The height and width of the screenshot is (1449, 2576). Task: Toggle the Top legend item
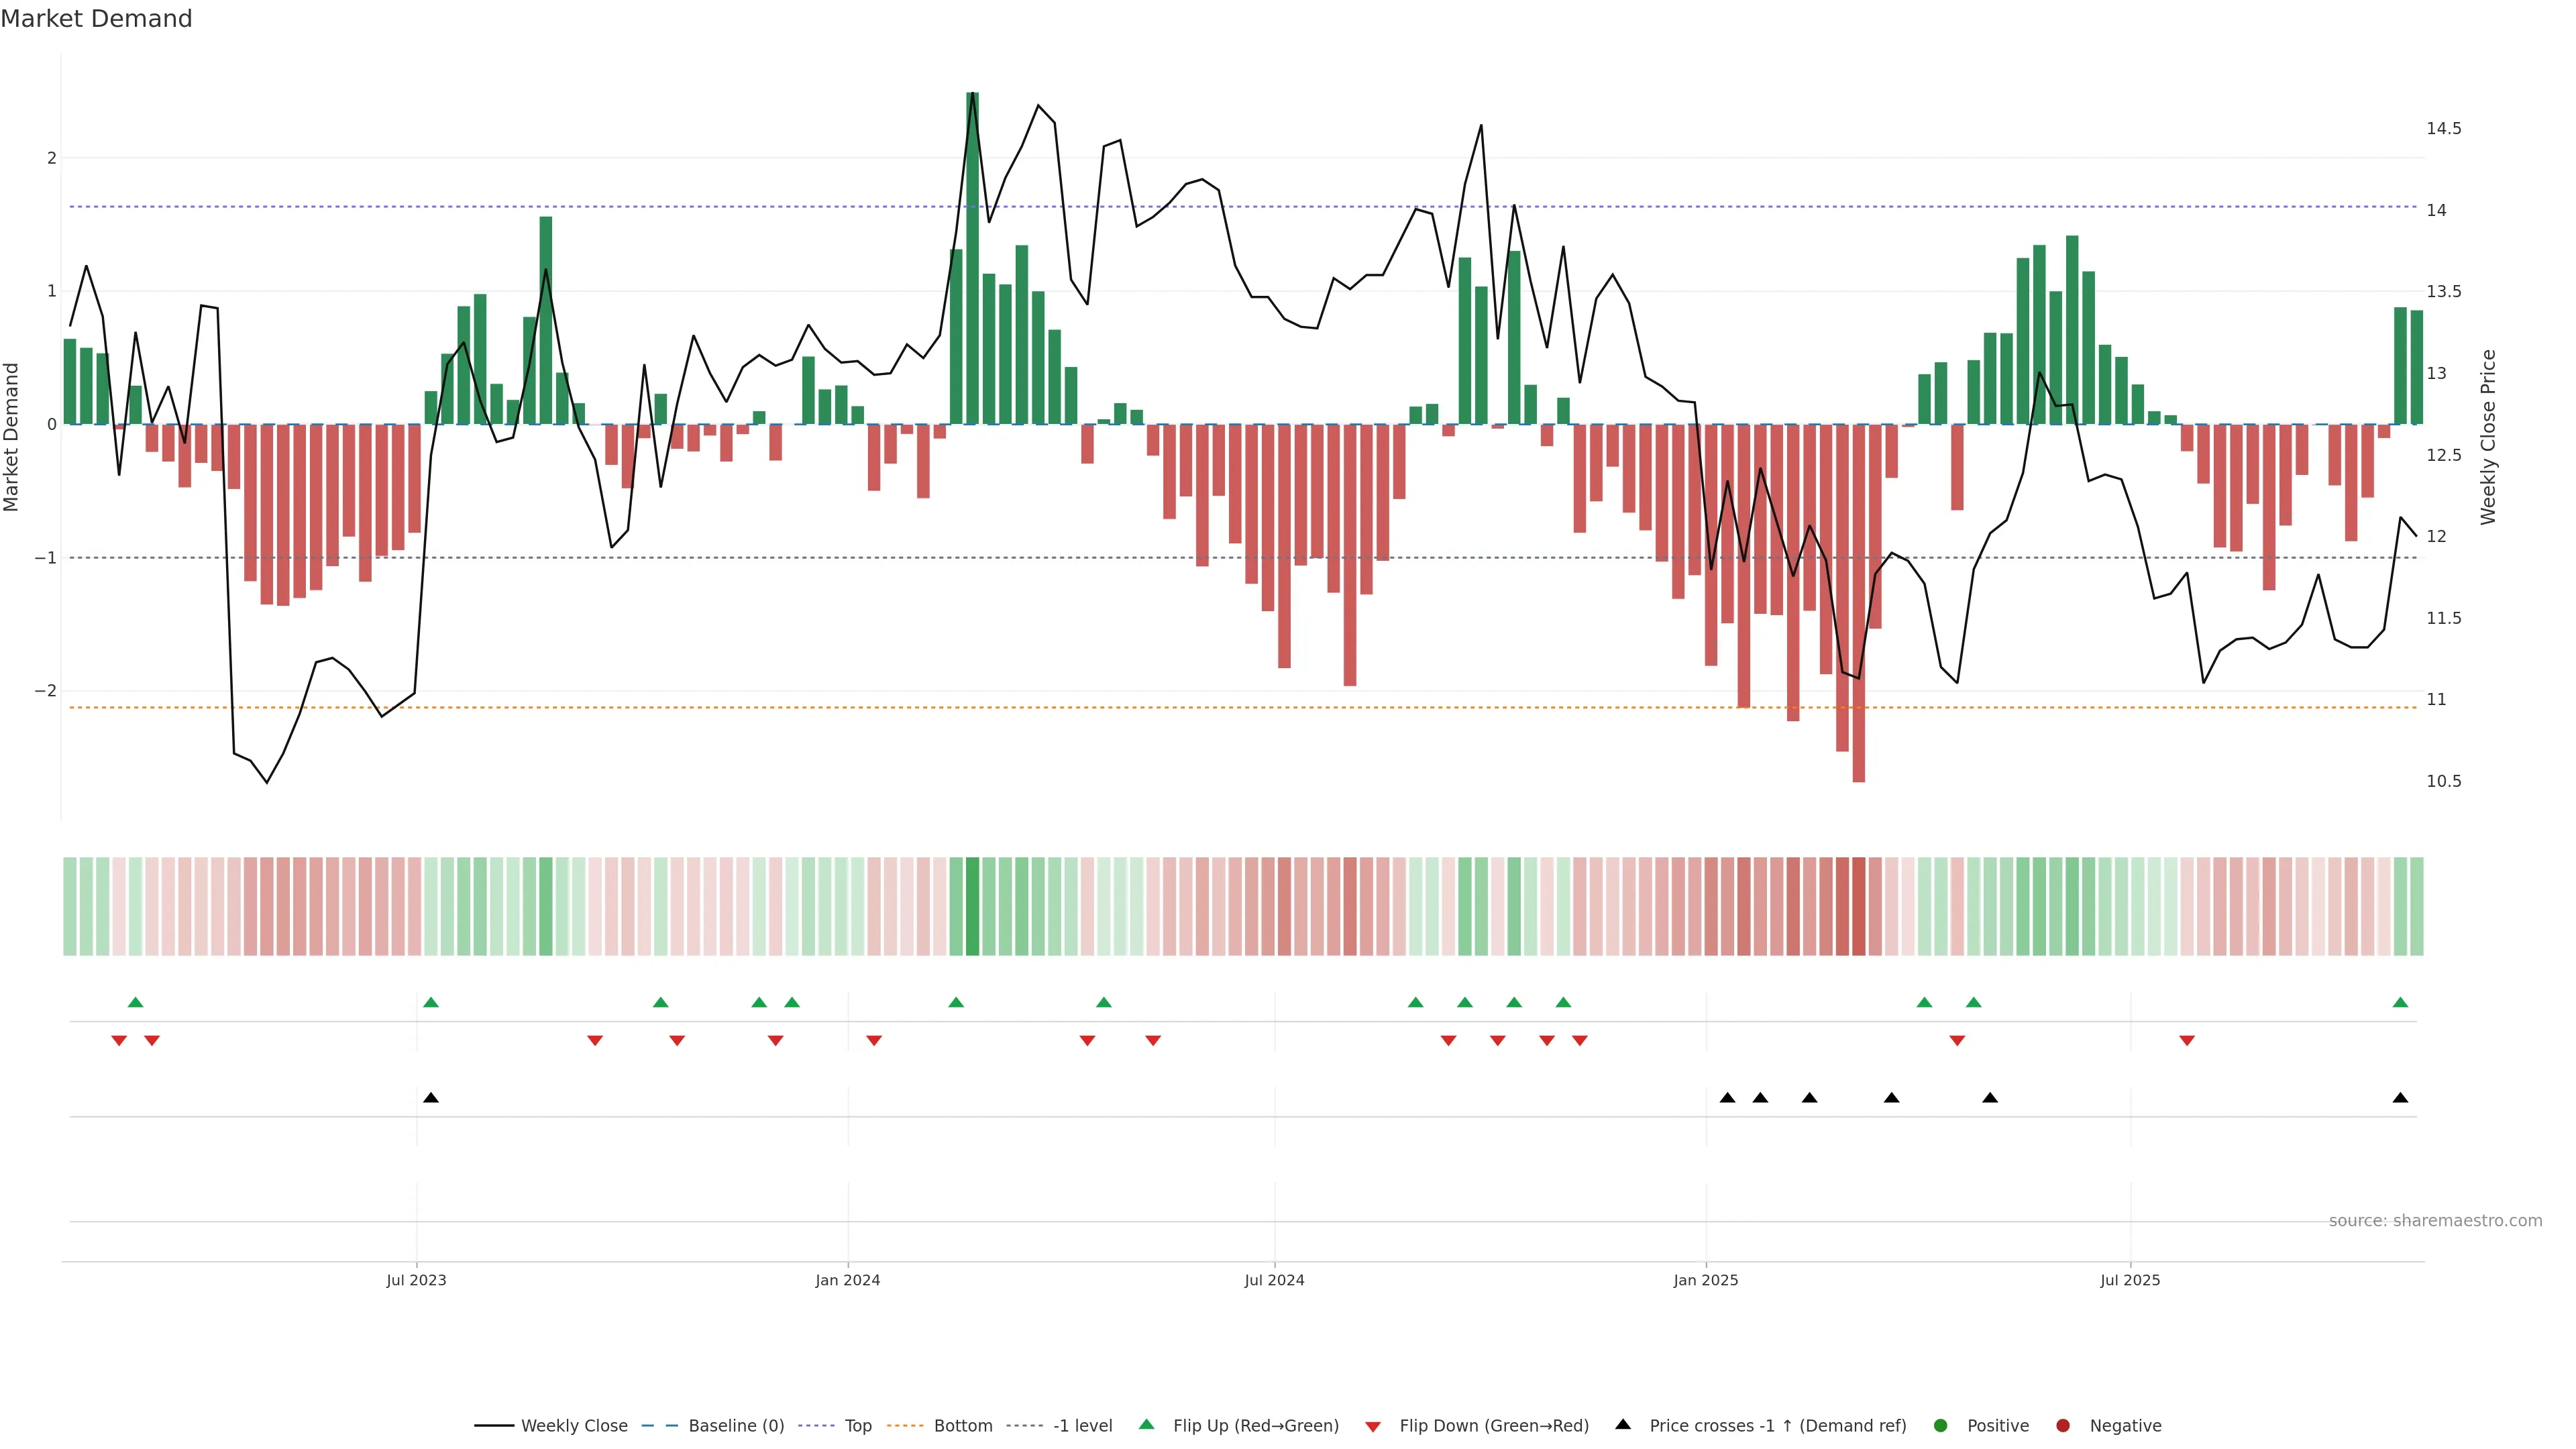coord(857,1426)
